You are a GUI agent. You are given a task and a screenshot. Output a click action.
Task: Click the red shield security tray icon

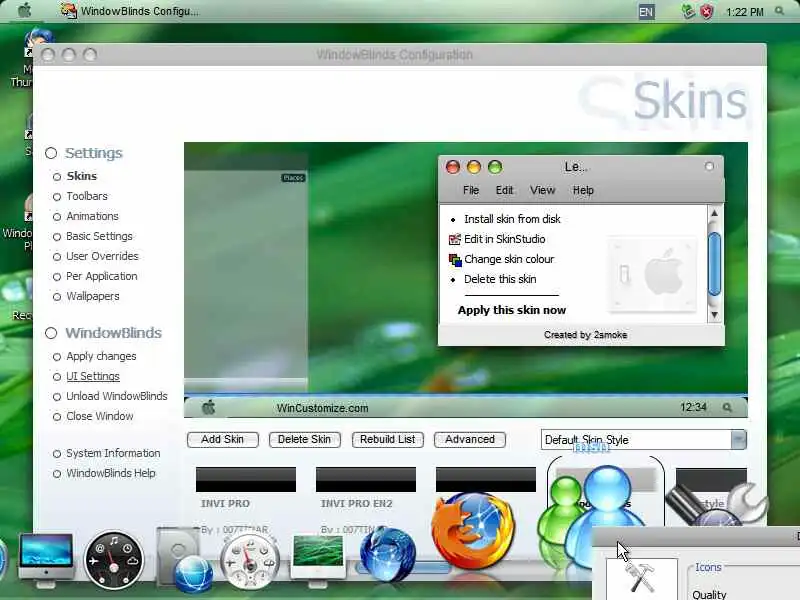pyautogui.click(x=707, y=12)
